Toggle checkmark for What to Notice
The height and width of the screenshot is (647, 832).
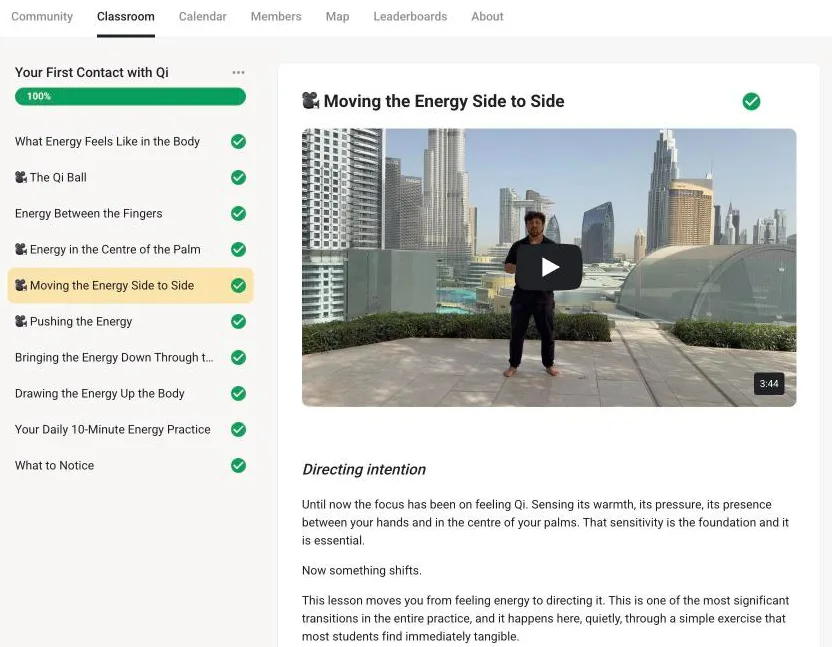click(x=238, y=465)
